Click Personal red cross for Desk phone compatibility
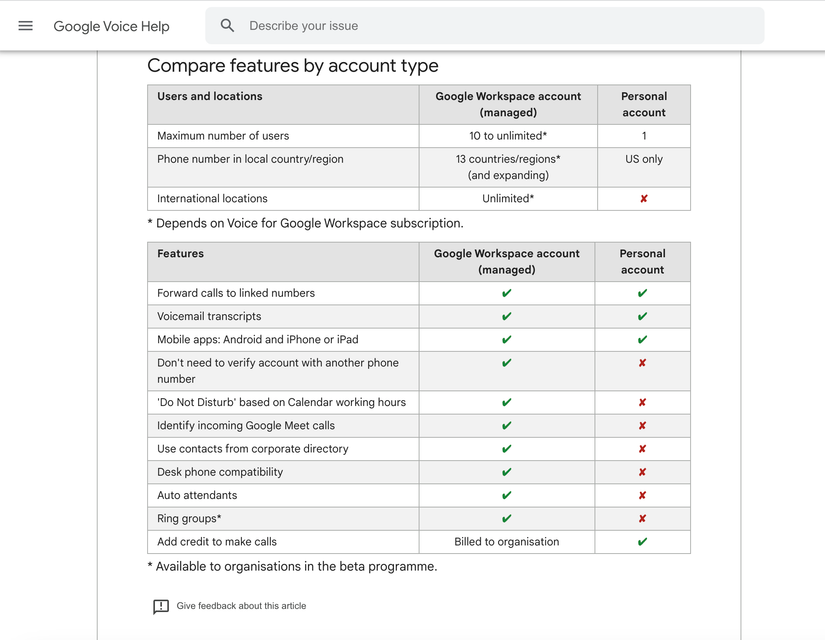The height and width of the screenshot is (640, 825). [642, 472]
